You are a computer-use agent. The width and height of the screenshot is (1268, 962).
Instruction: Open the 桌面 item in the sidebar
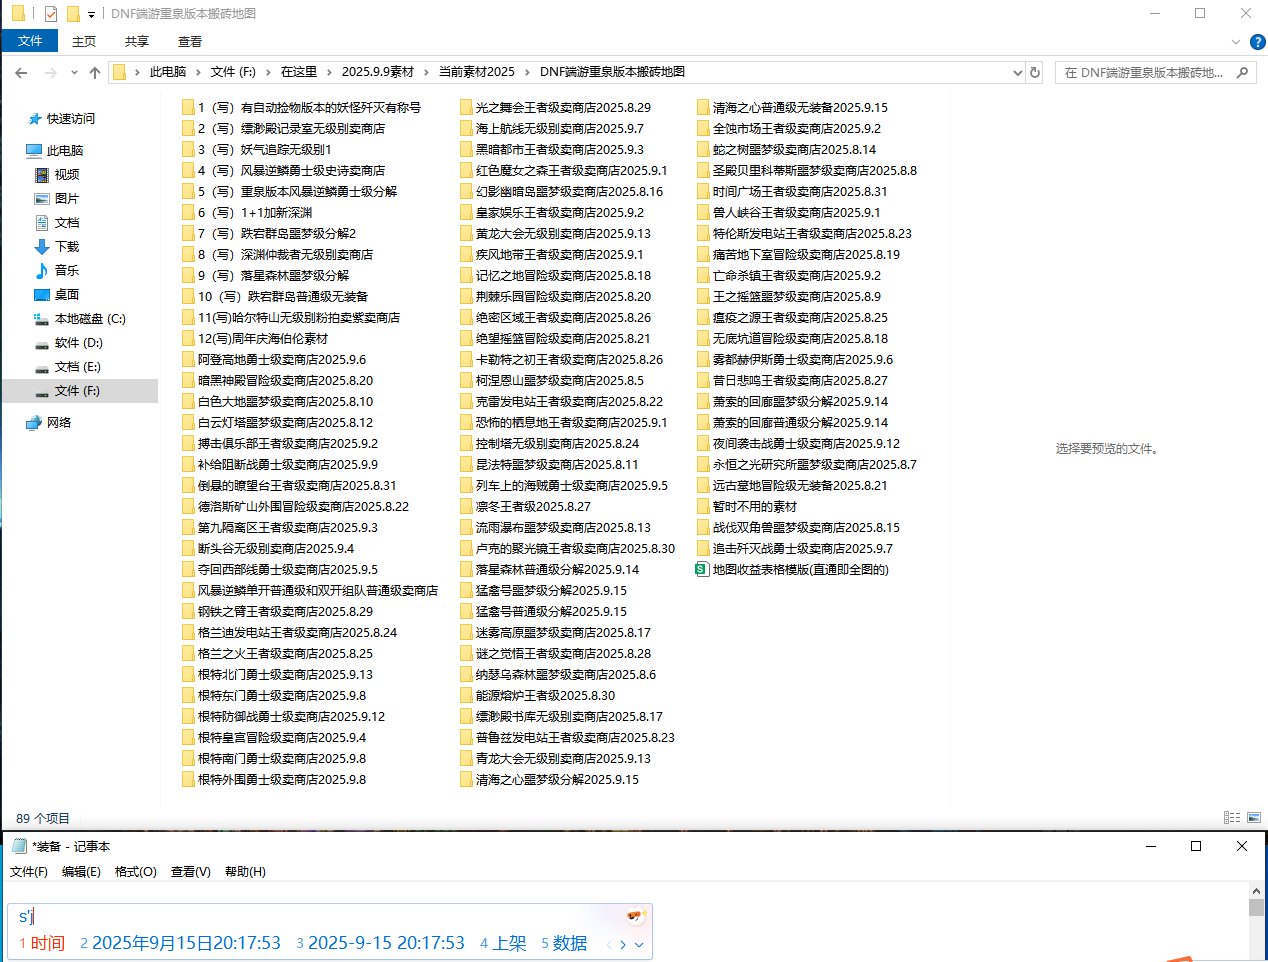65,294
